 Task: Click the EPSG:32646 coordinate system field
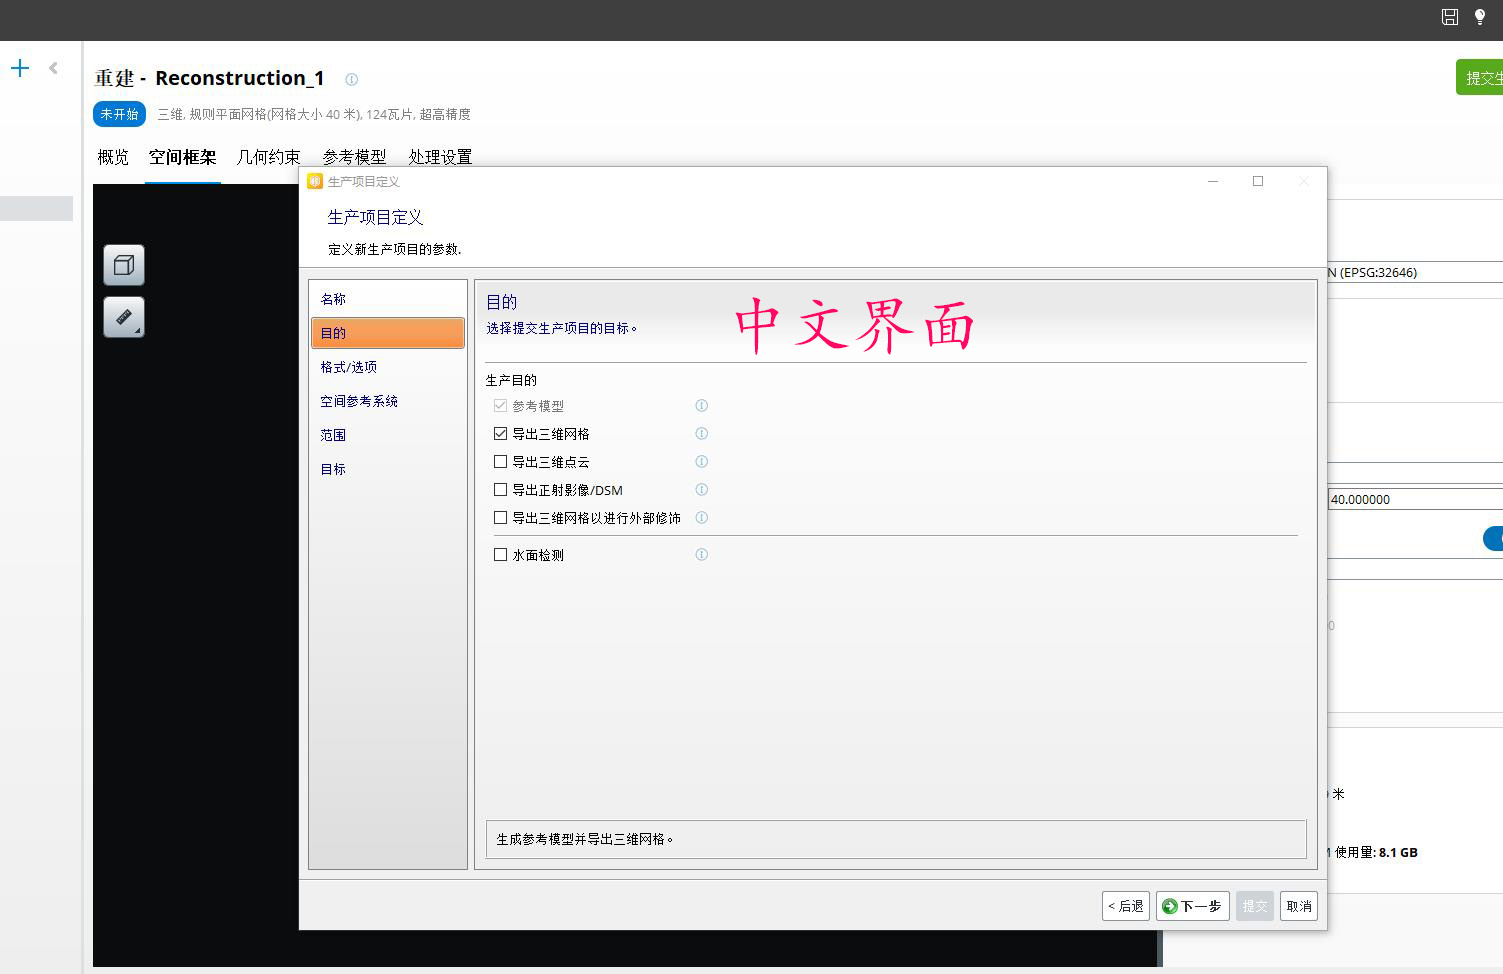tap(1415, 272)
